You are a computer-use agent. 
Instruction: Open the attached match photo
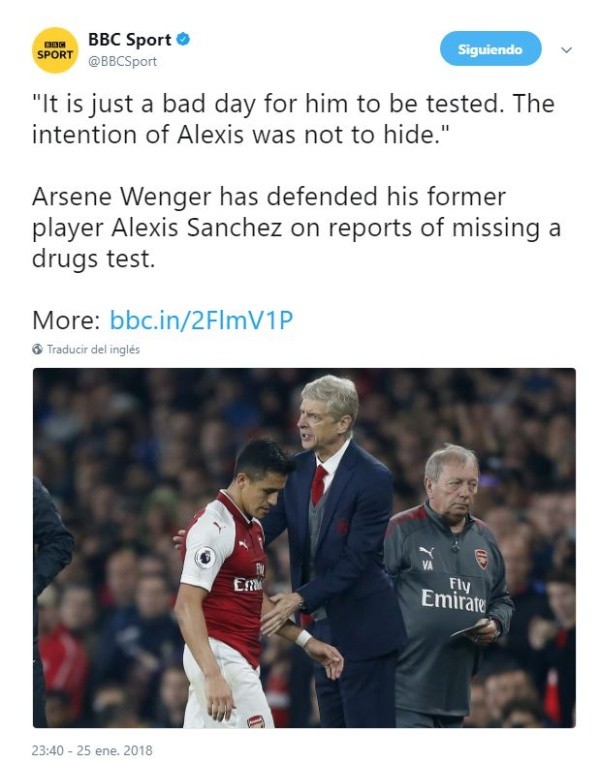(x=304, y=547)
